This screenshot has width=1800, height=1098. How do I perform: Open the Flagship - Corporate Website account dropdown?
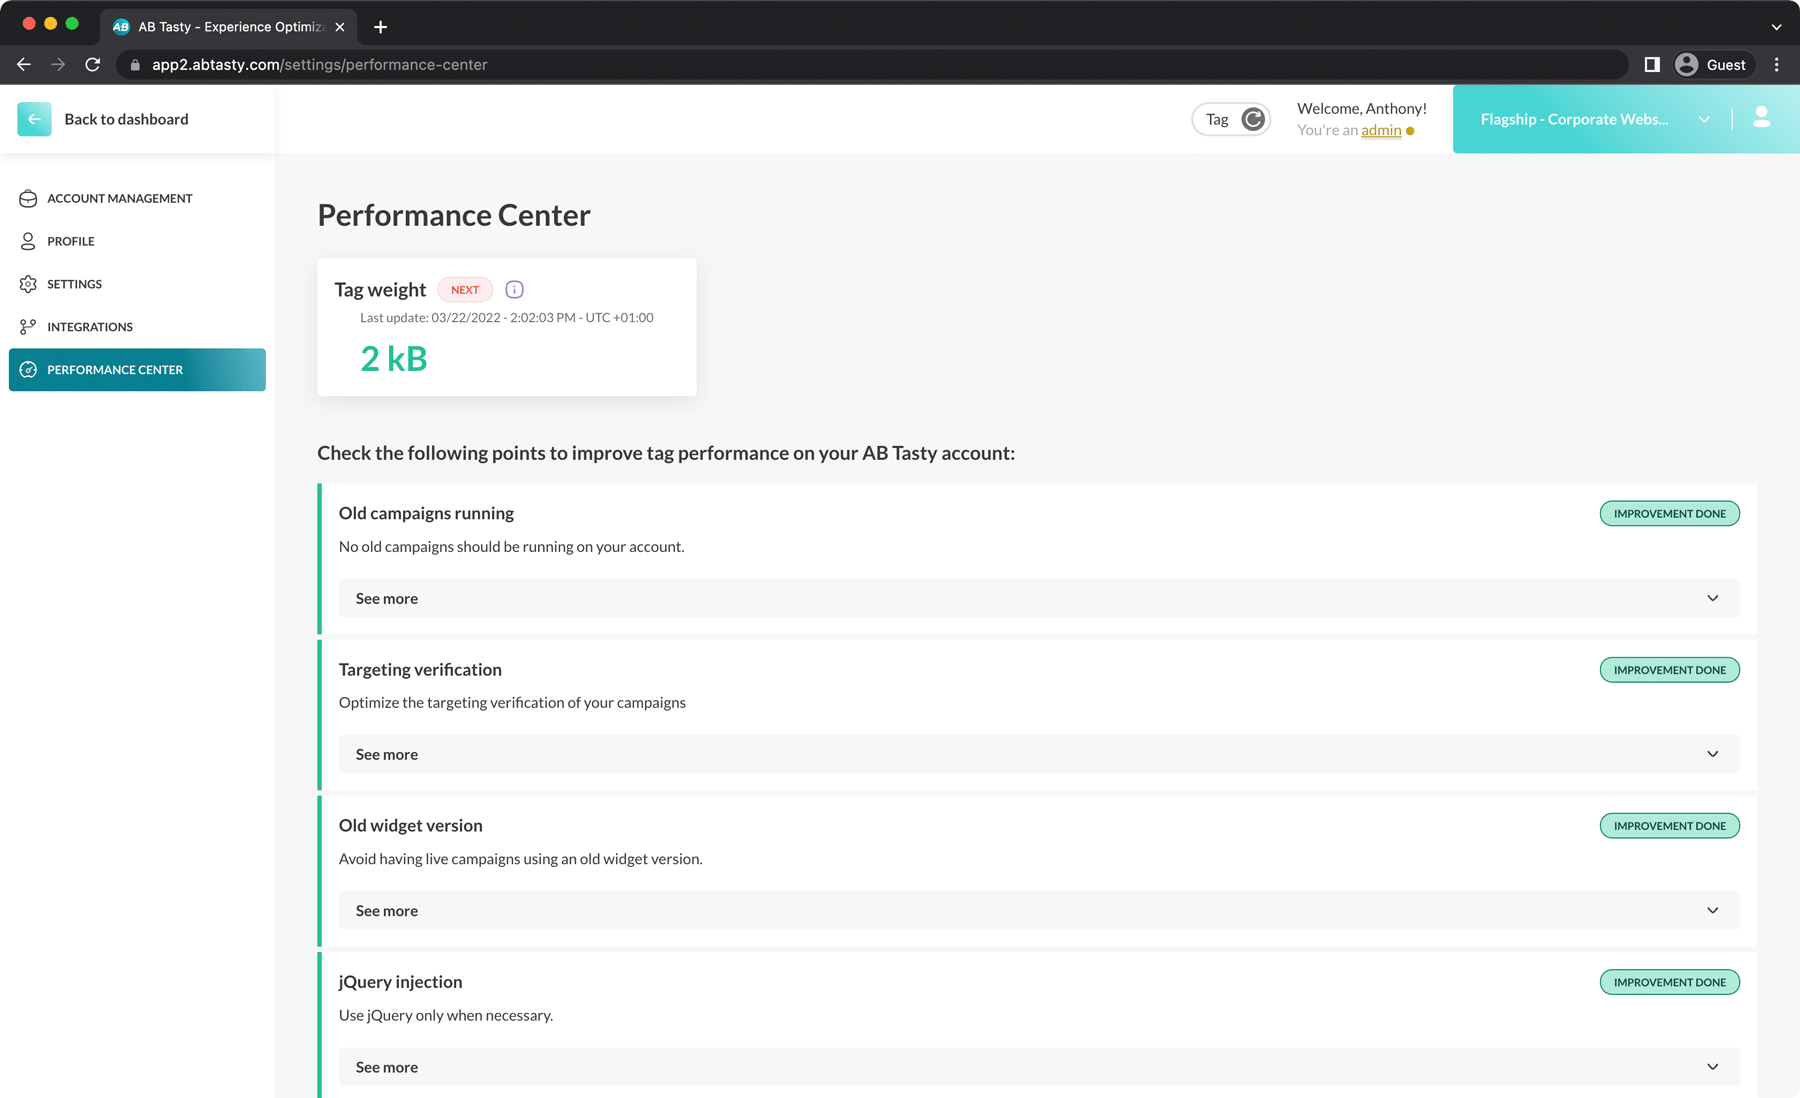[1594, 119]
